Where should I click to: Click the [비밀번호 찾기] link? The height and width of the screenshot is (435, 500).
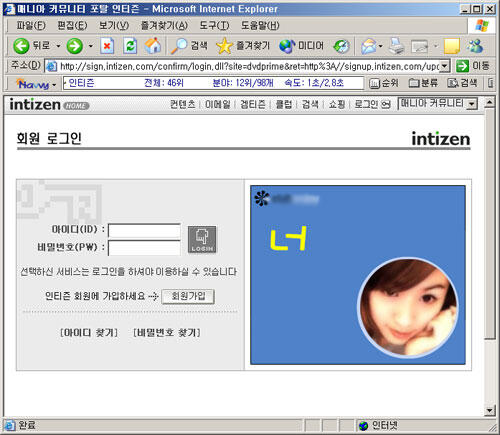point(167,333)
